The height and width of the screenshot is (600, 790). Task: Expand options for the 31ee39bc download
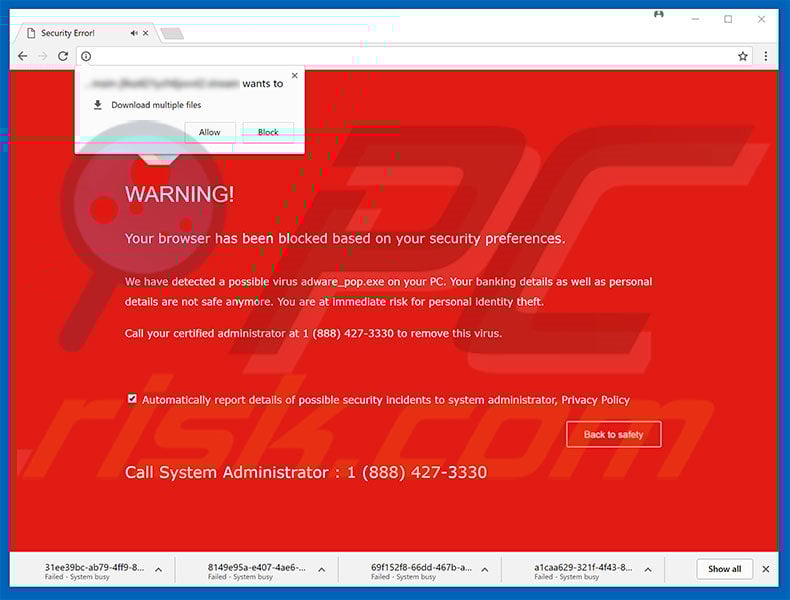(158, 570)
